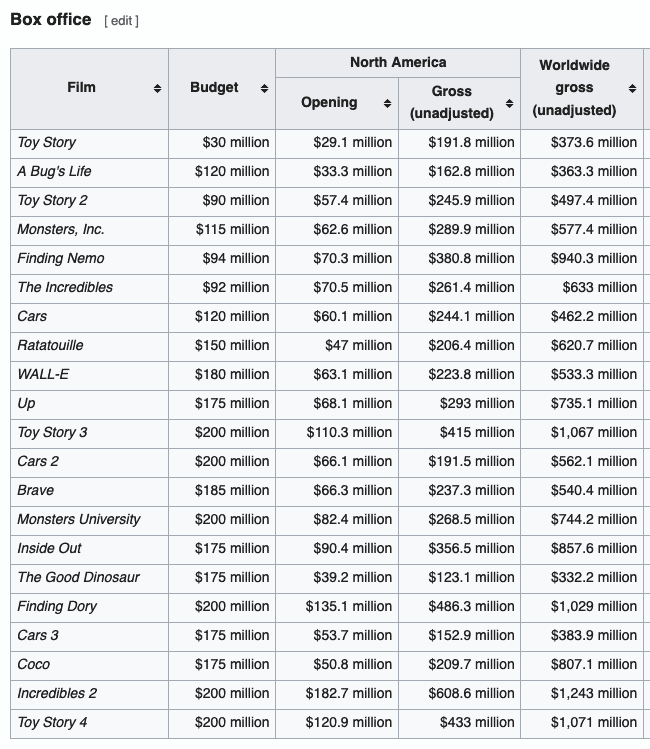The height and width of the screenshot is (749, 650).
Task: Open the Finding Nemo film link
Action: tap(60, 258)
